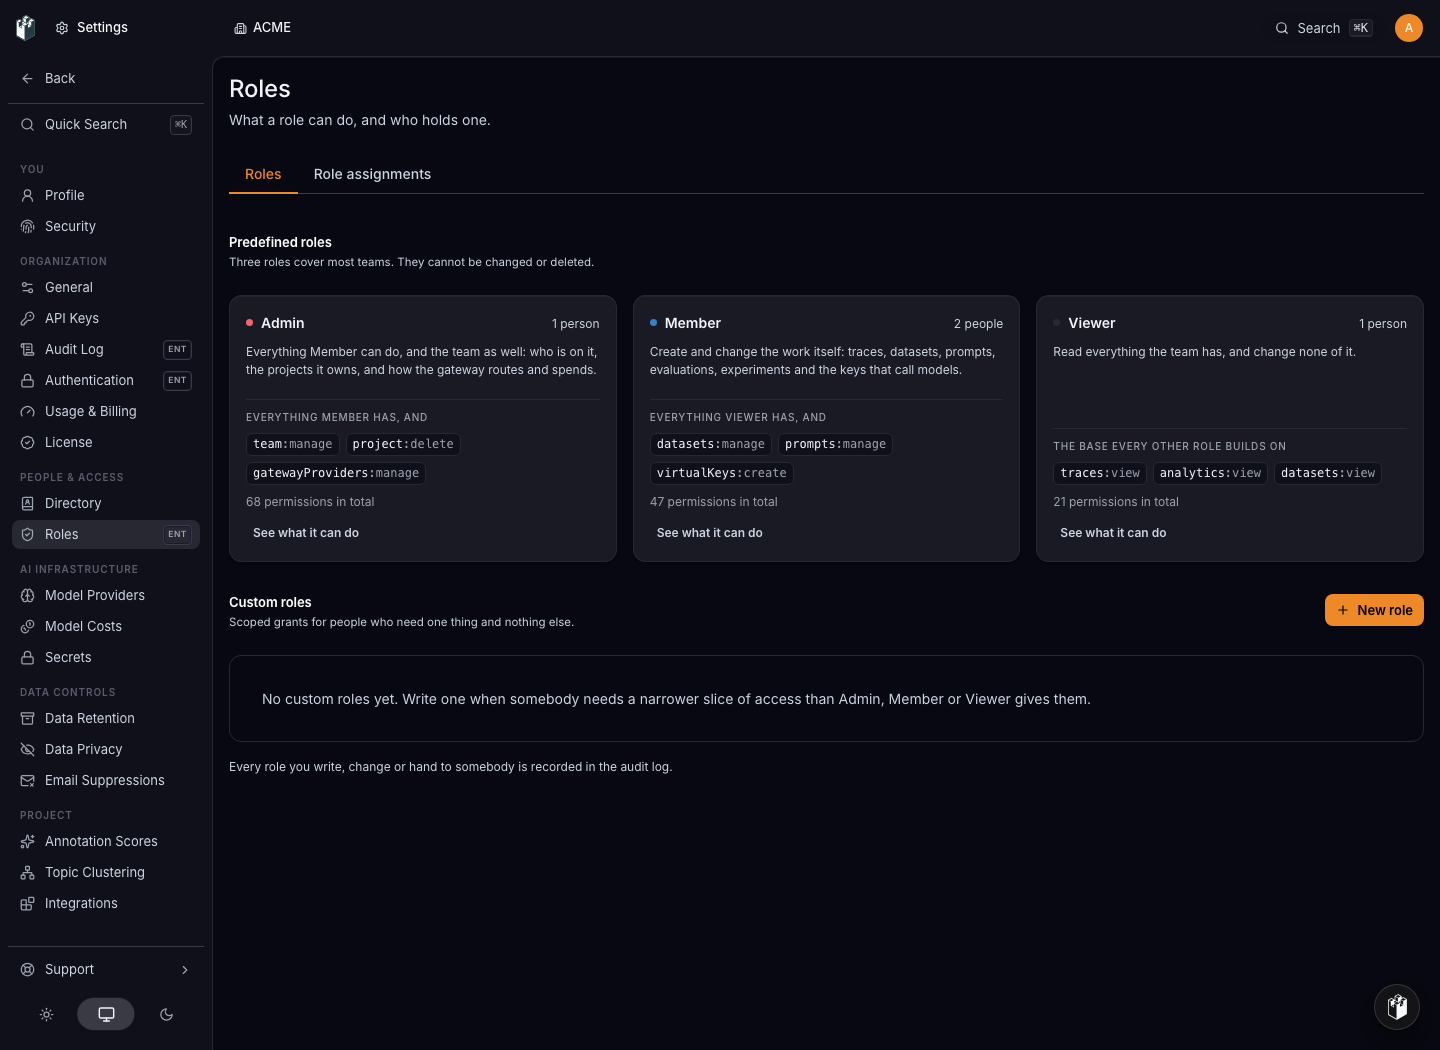Viewport: 1440px width, 1050px height.
Task: Click the Directory contact book icon
Action: [x=28, y=503]
